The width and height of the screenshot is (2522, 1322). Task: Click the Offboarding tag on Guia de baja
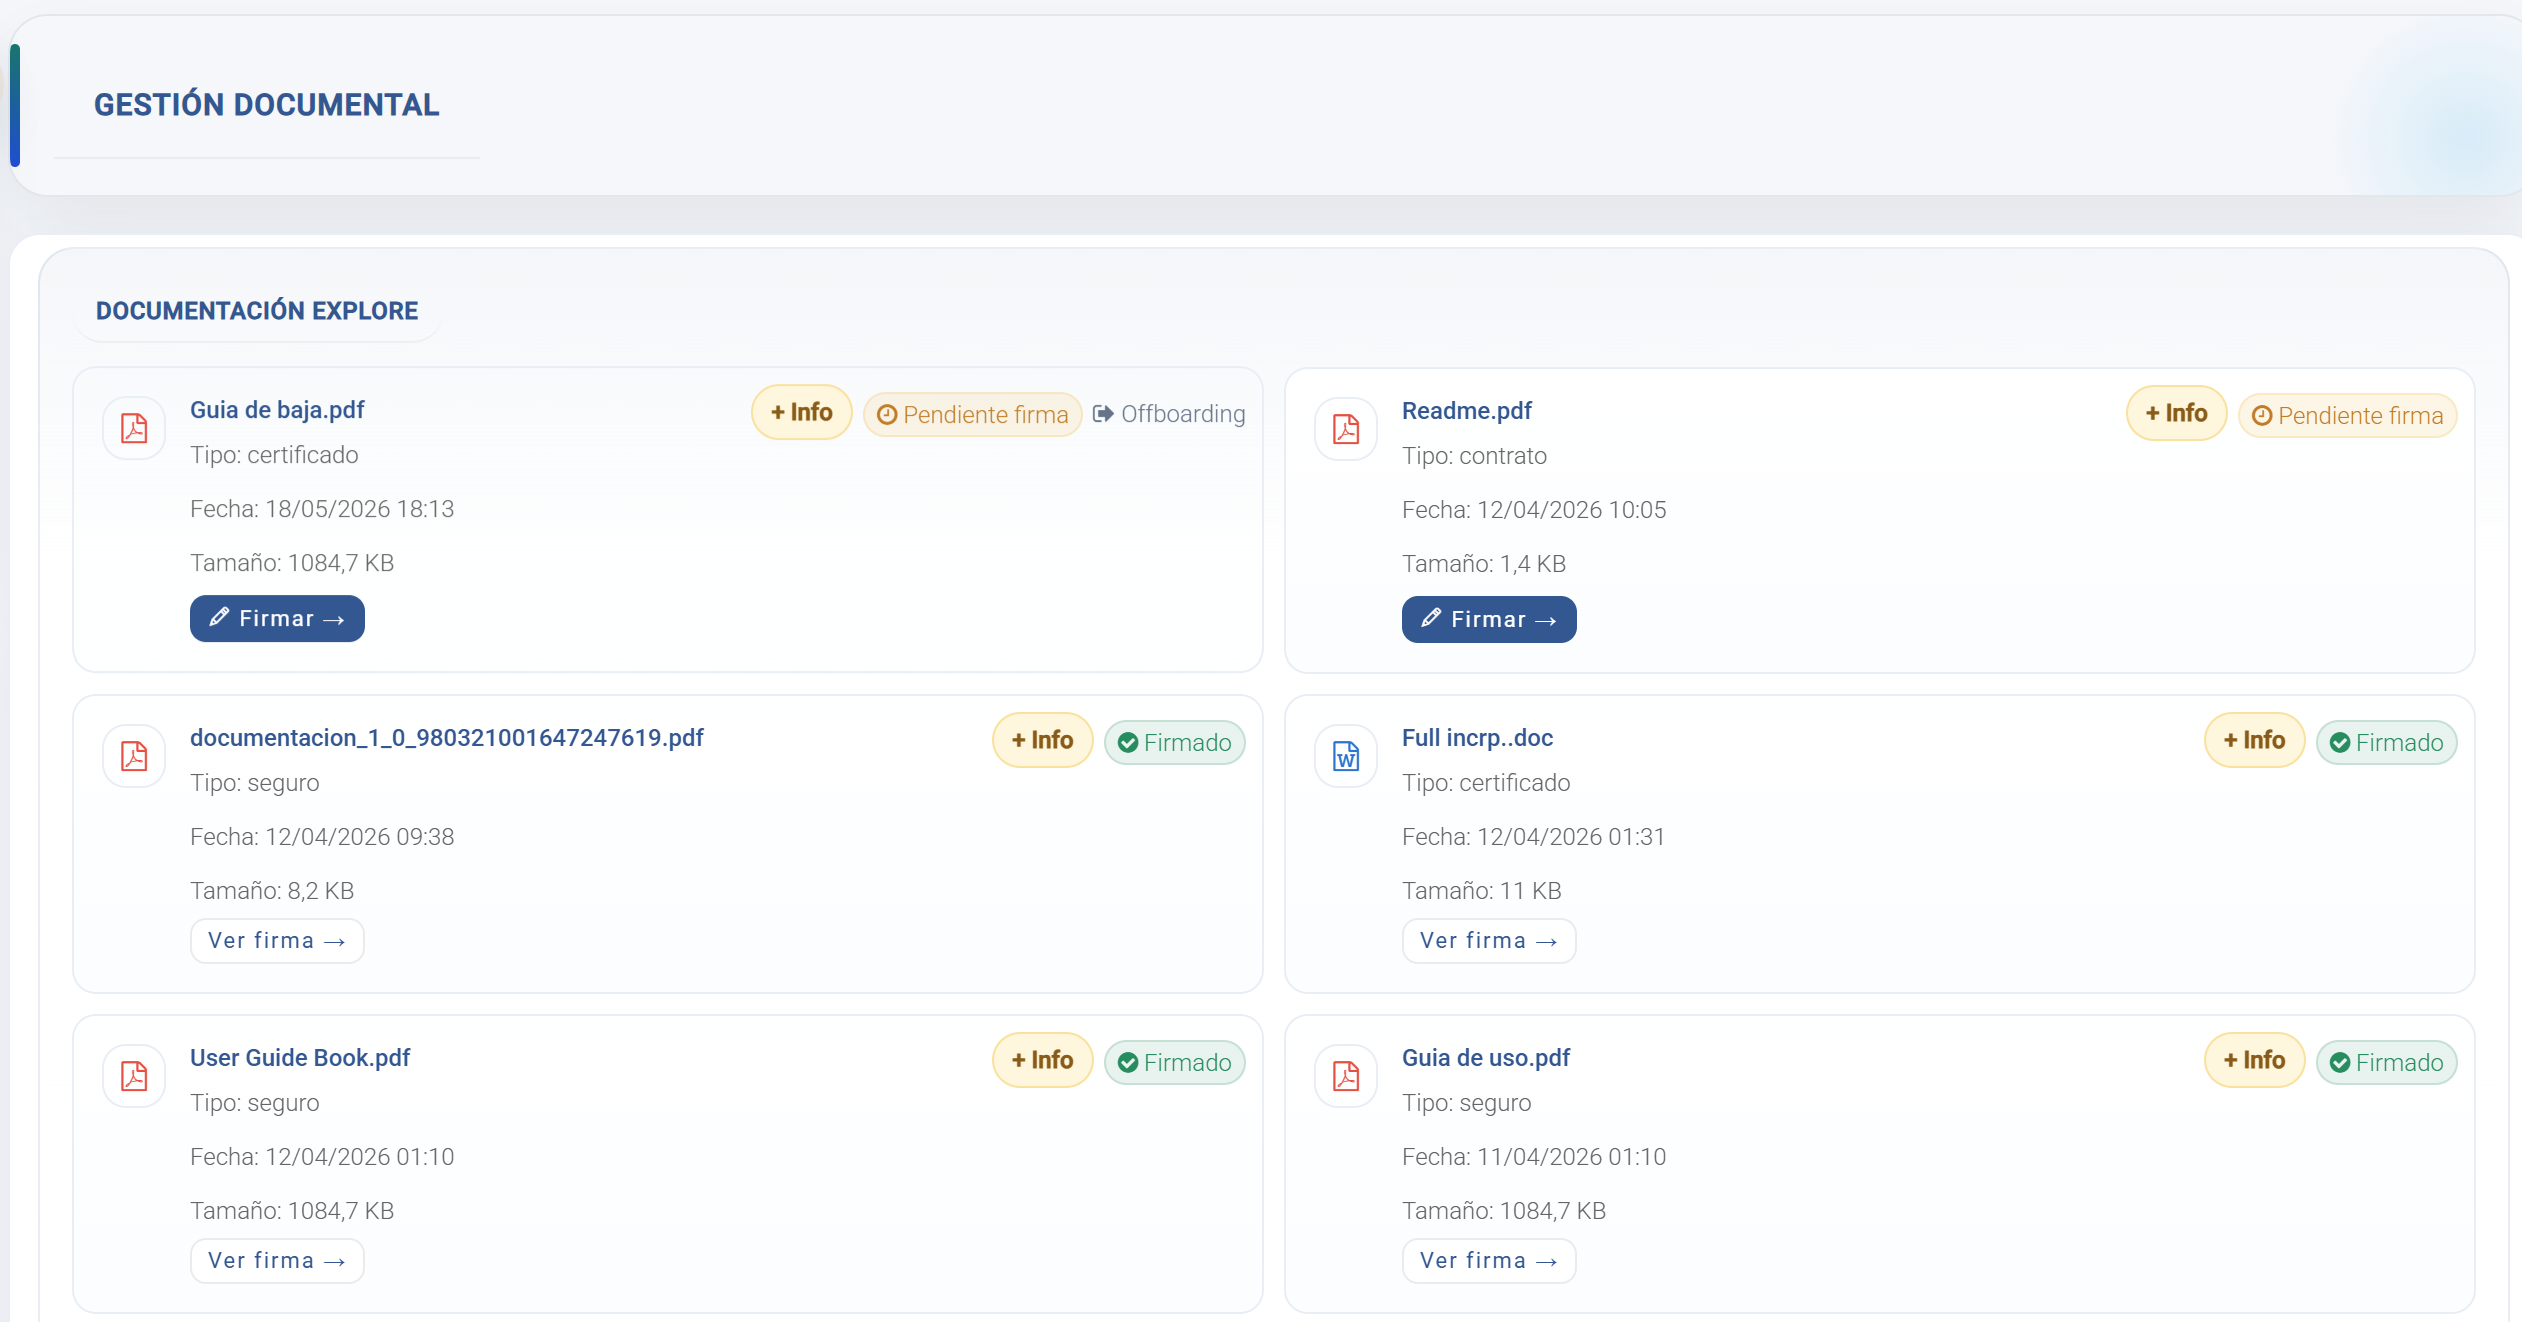tap(1169, 414)
